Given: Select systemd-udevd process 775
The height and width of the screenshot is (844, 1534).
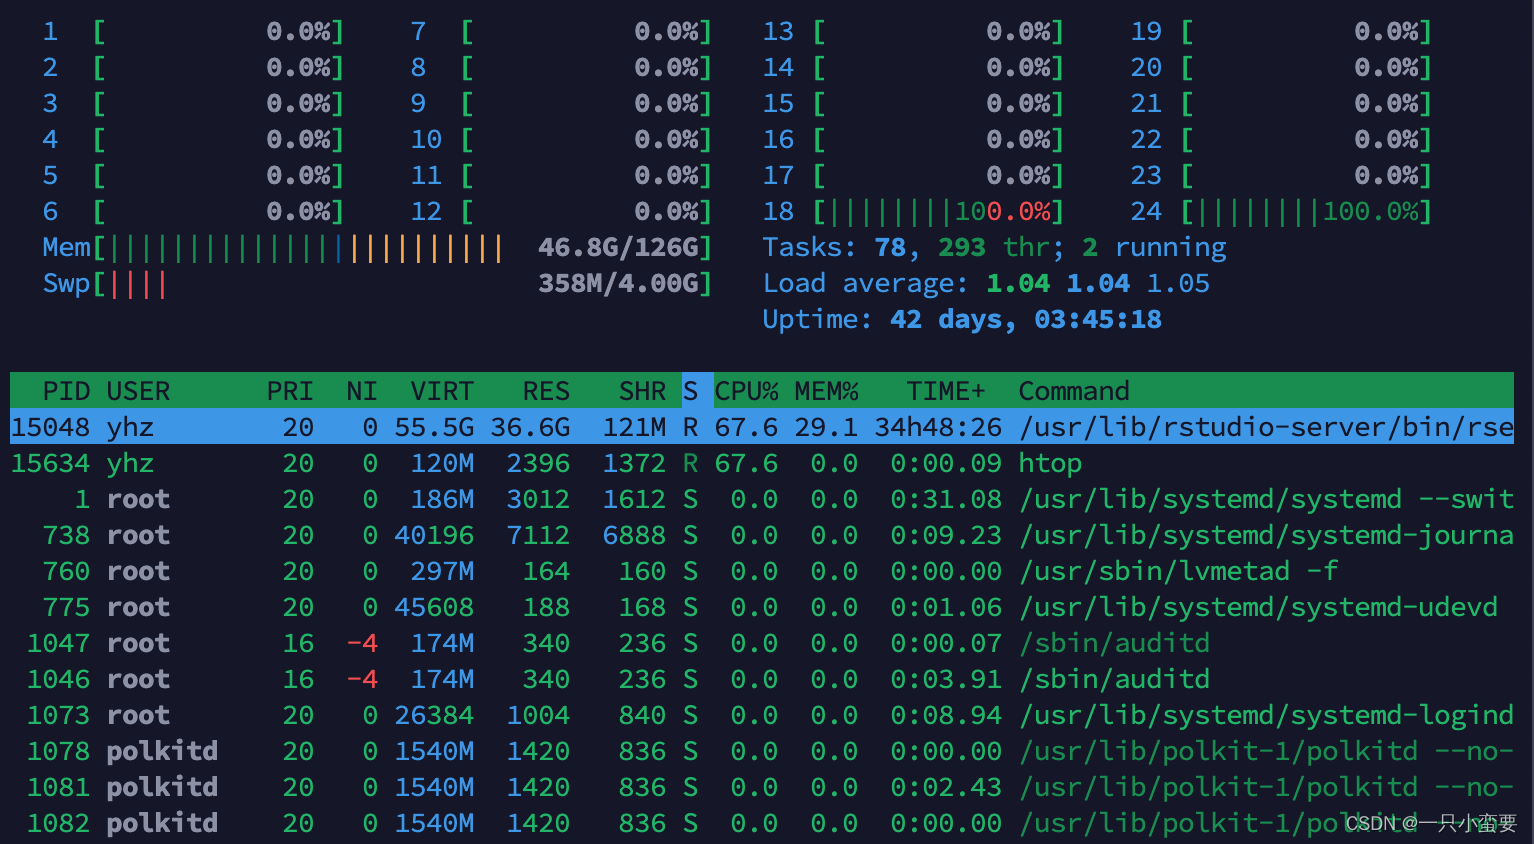Looking at the screenshot, I should (x=762, y=607).
